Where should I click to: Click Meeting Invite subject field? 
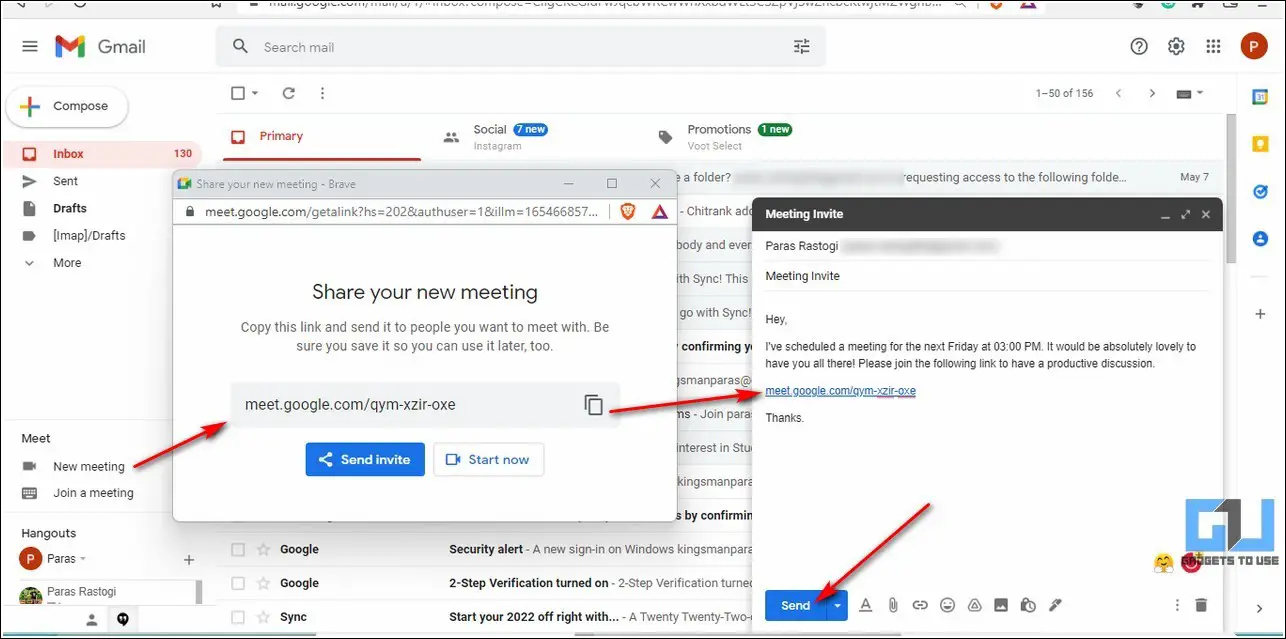pyautogui.click(x=987, y=276)
